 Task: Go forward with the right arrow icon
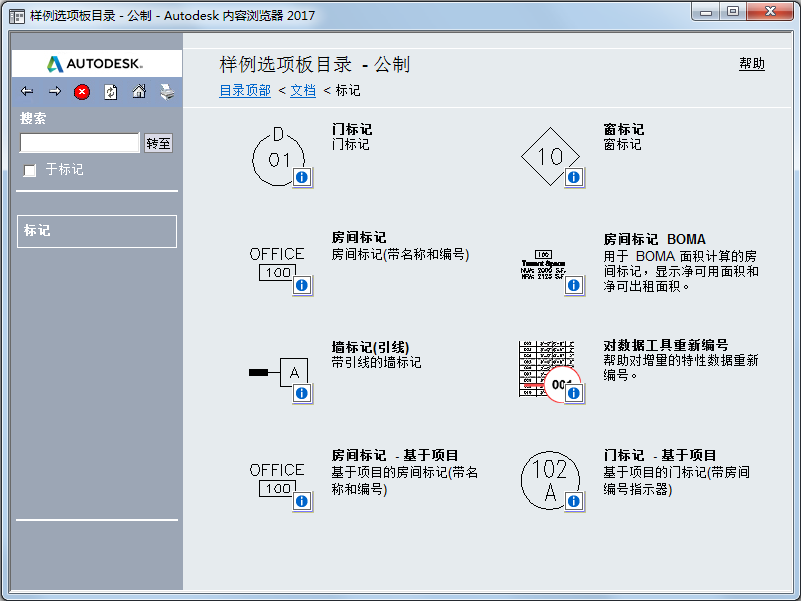(x=55, y=91)
